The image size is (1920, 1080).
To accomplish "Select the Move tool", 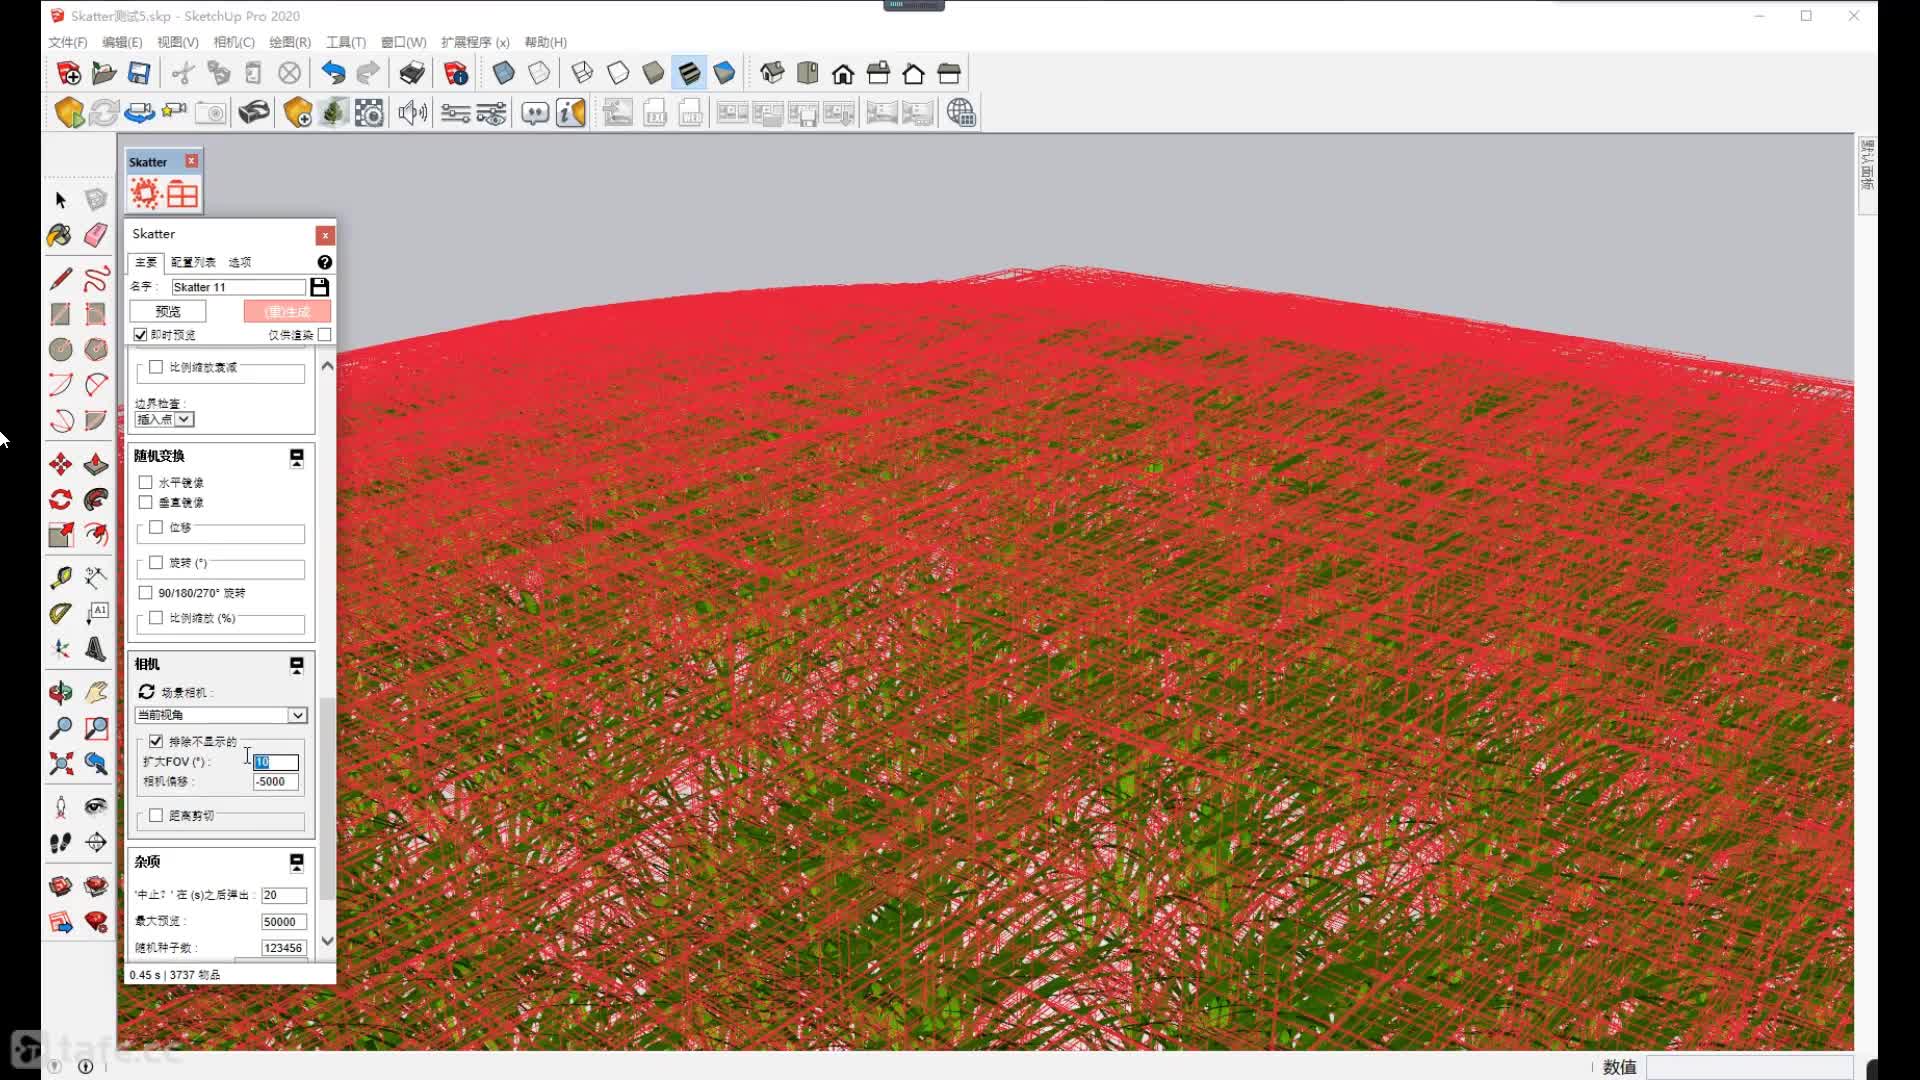I will (60, 464).
